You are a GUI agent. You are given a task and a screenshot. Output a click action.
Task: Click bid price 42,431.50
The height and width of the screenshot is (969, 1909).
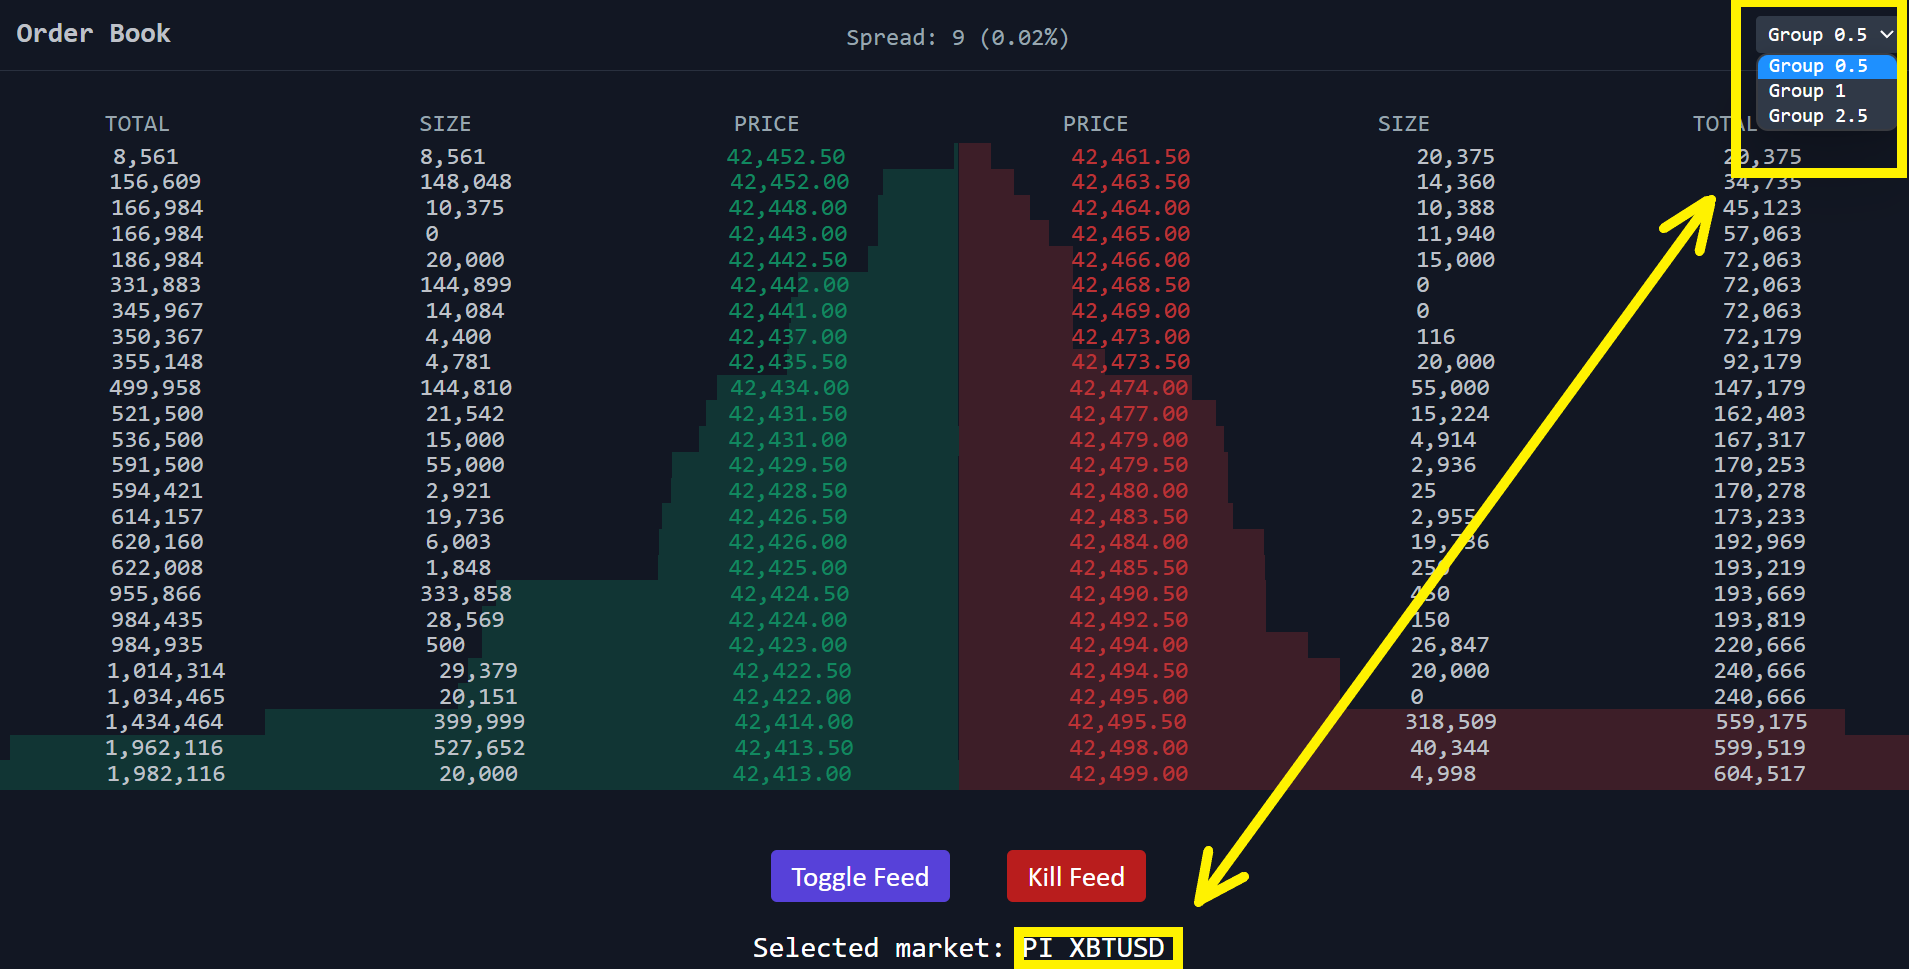pos(788,414)
